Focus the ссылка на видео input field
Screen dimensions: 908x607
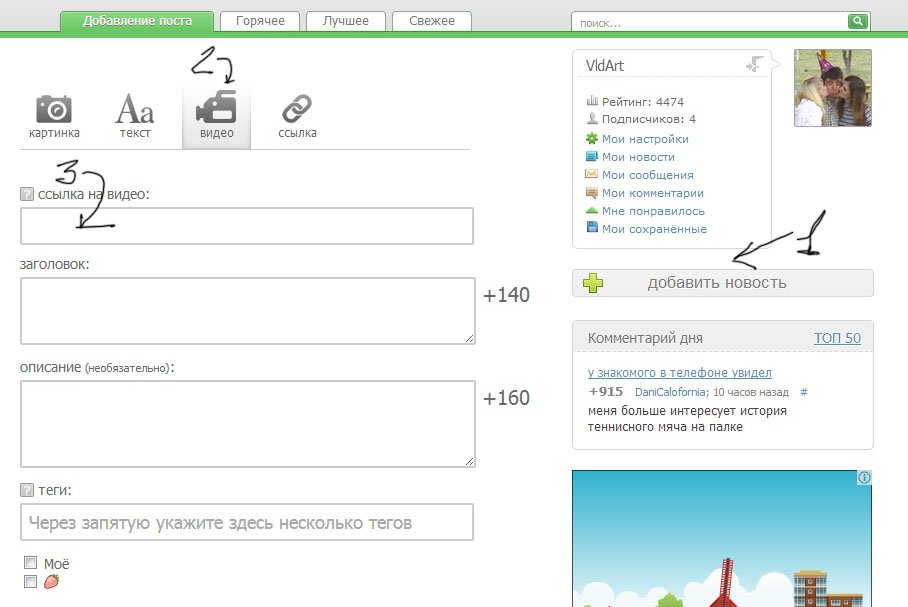click(x=247, y=226)
